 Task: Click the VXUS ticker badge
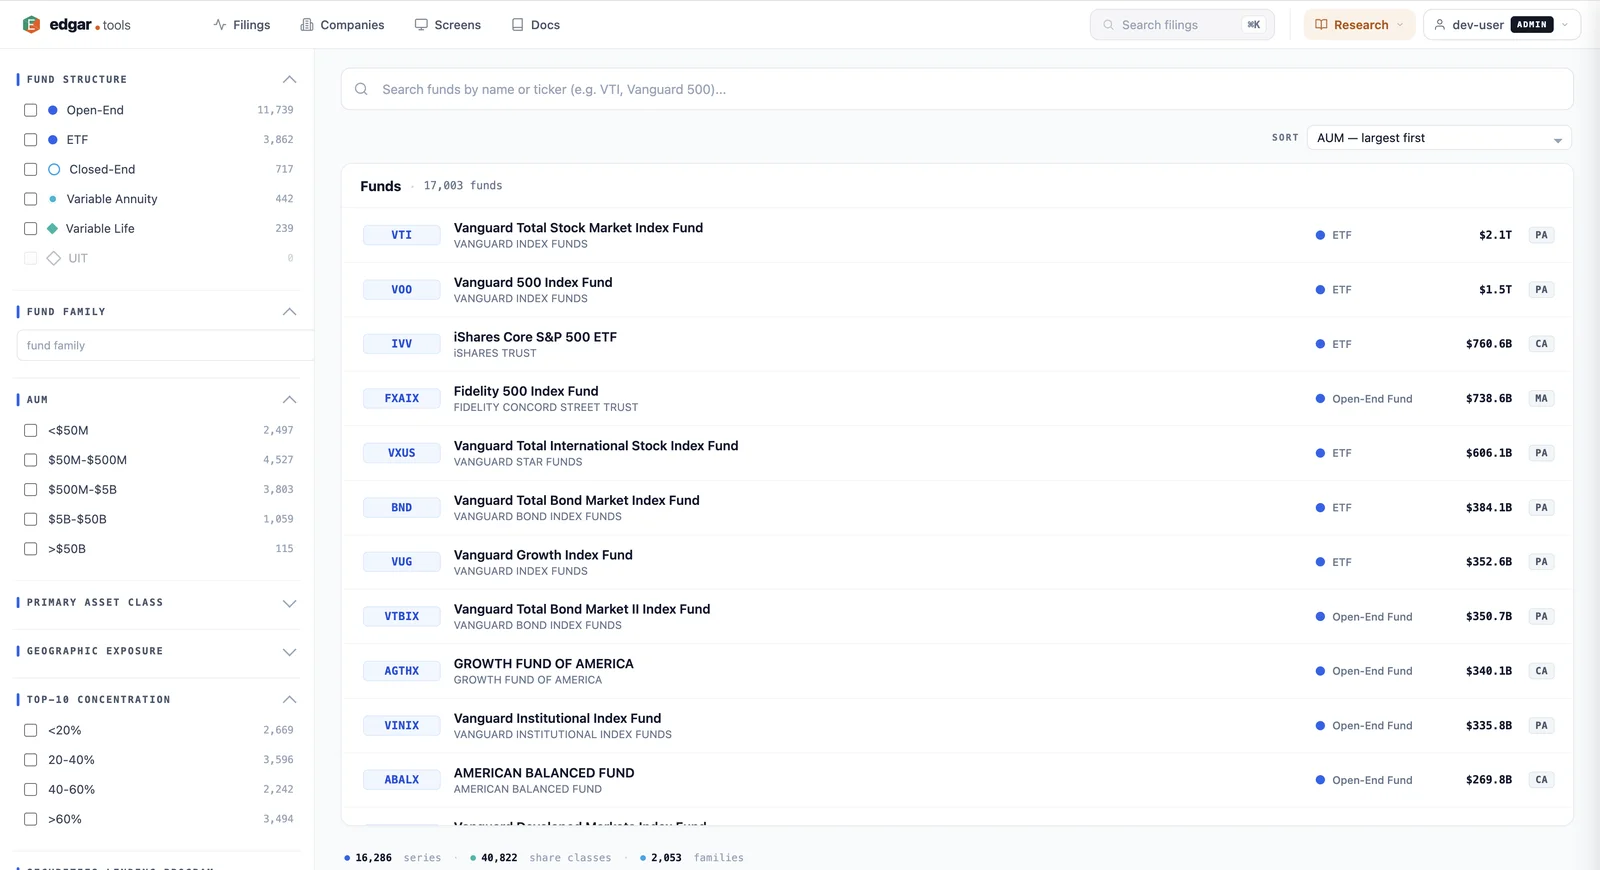point(401,453)
